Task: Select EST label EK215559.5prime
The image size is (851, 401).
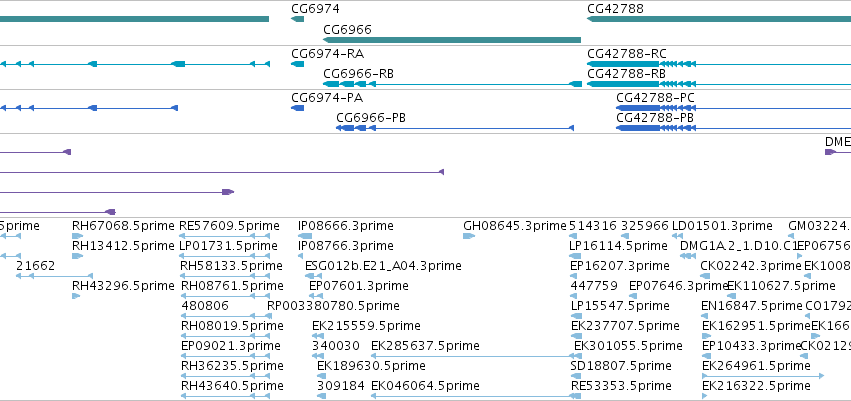Action: pyautogui.click(x=366, y=326)
